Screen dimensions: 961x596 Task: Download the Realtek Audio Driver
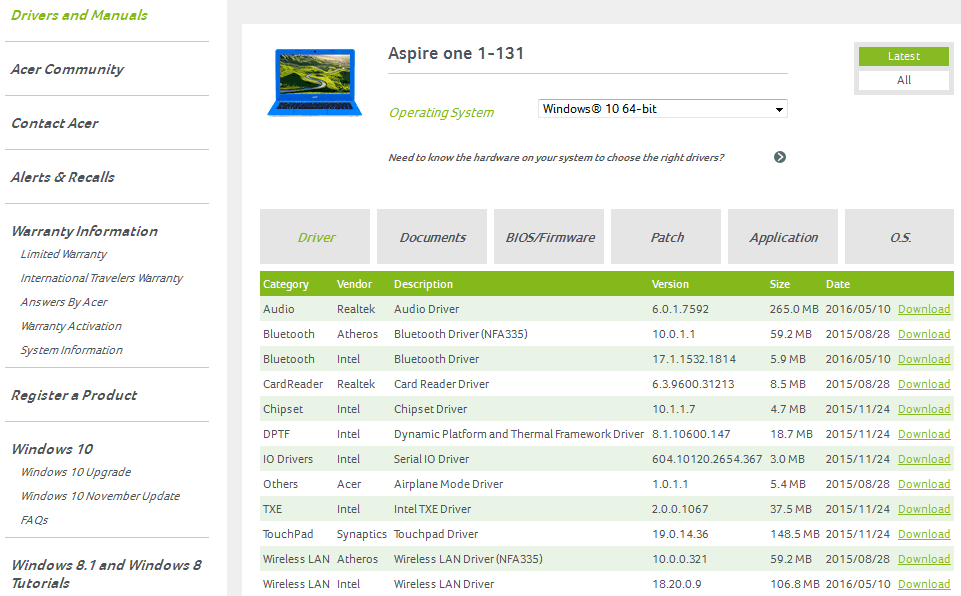pyautogui.click(x=924, y=309)
